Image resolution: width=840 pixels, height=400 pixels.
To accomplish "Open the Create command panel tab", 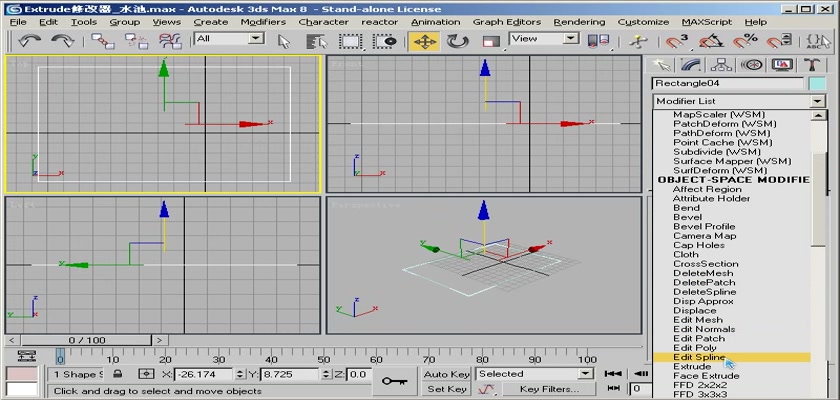I will click(662, 65).
